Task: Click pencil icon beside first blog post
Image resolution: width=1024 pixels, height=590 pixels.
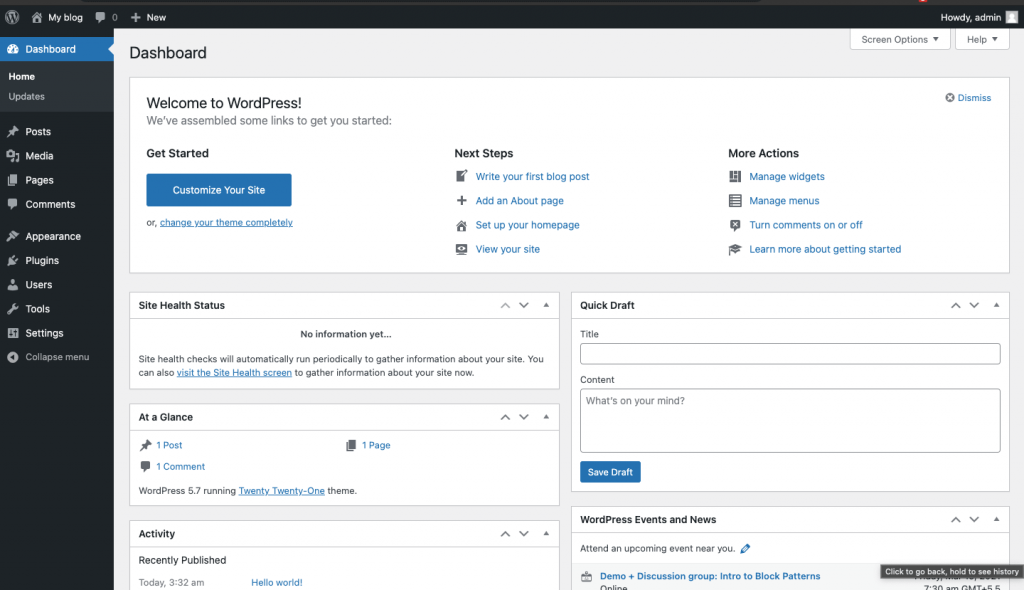Action: point(461,176)
